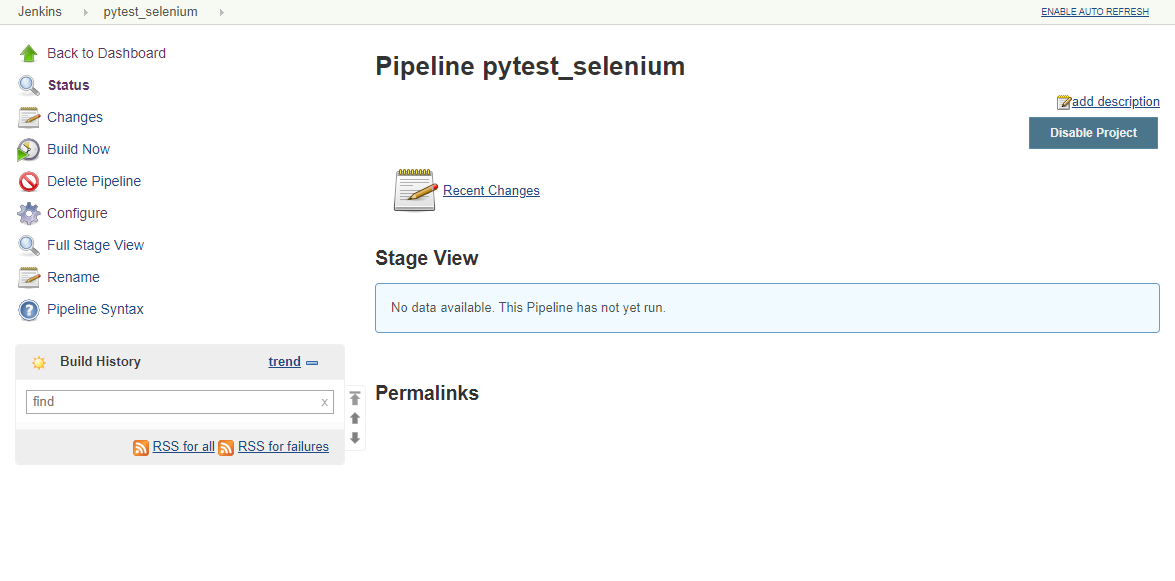Expand the pytest_selenium breadcrumb arrow
This screenshot has width=1175, height=581.
click(221, 12)
